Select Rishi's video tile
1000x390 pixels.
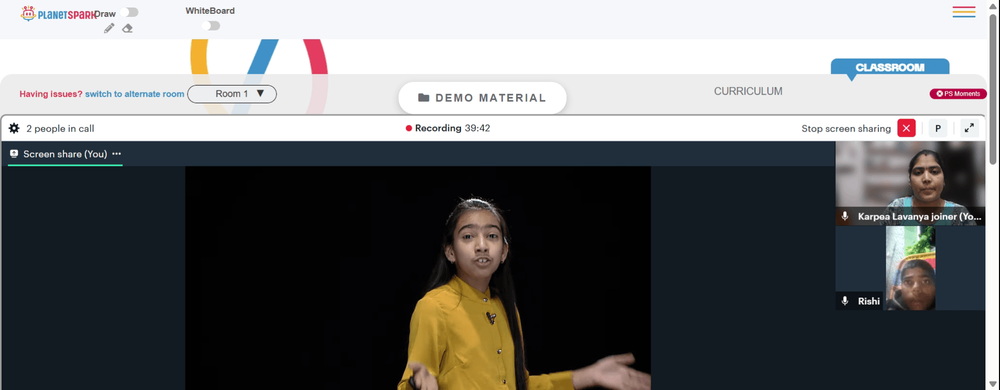click(911, 268)
